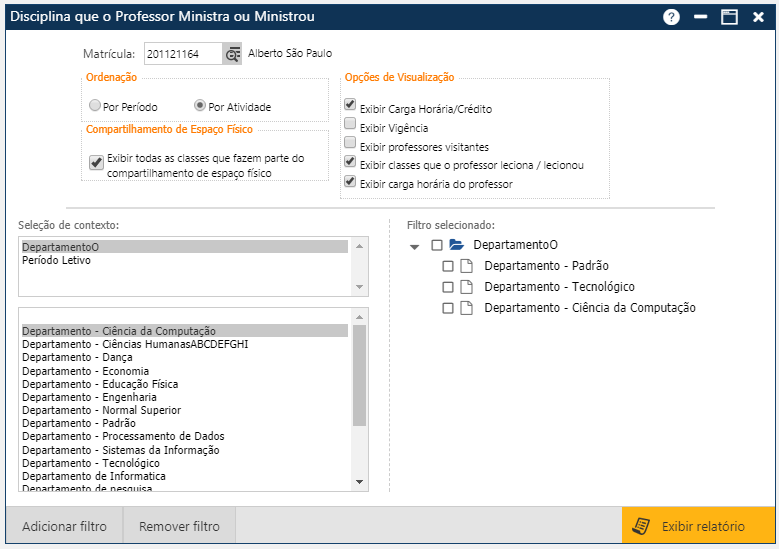Image resolution: width=779 pixels, height=549 pixels.
Task: Click the Adicionar filtro button
Action: [x=64, y=526]
